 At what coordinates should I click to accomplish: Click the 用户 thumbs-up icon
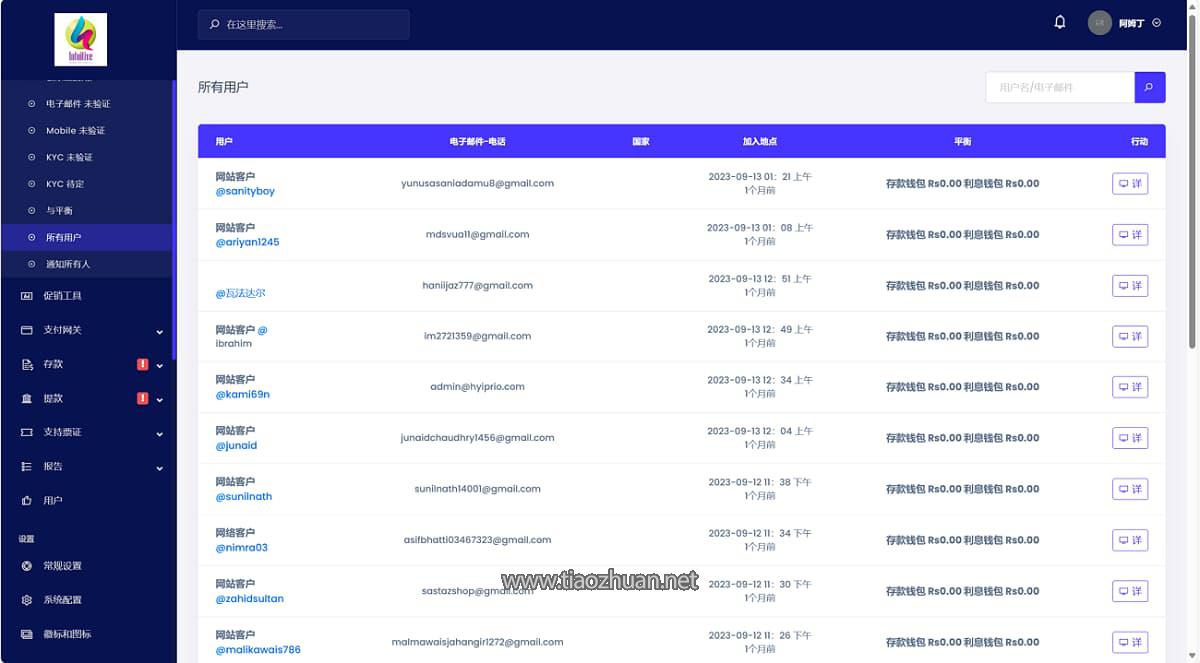(x=27, y=500)
